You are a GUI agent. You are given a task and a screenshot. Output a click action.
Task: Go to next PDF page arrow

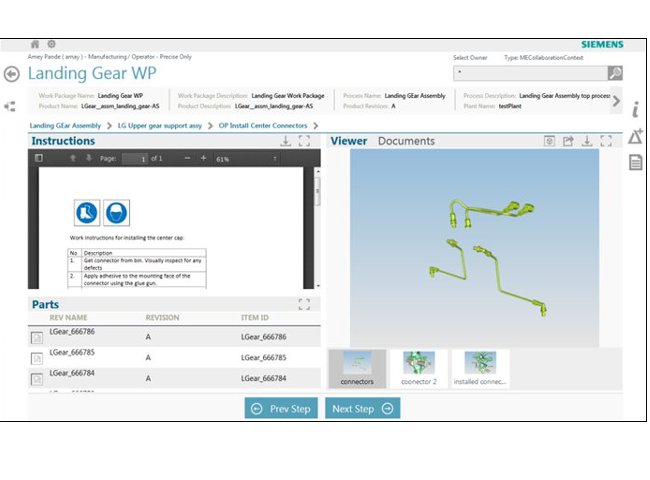pos(88,158)
